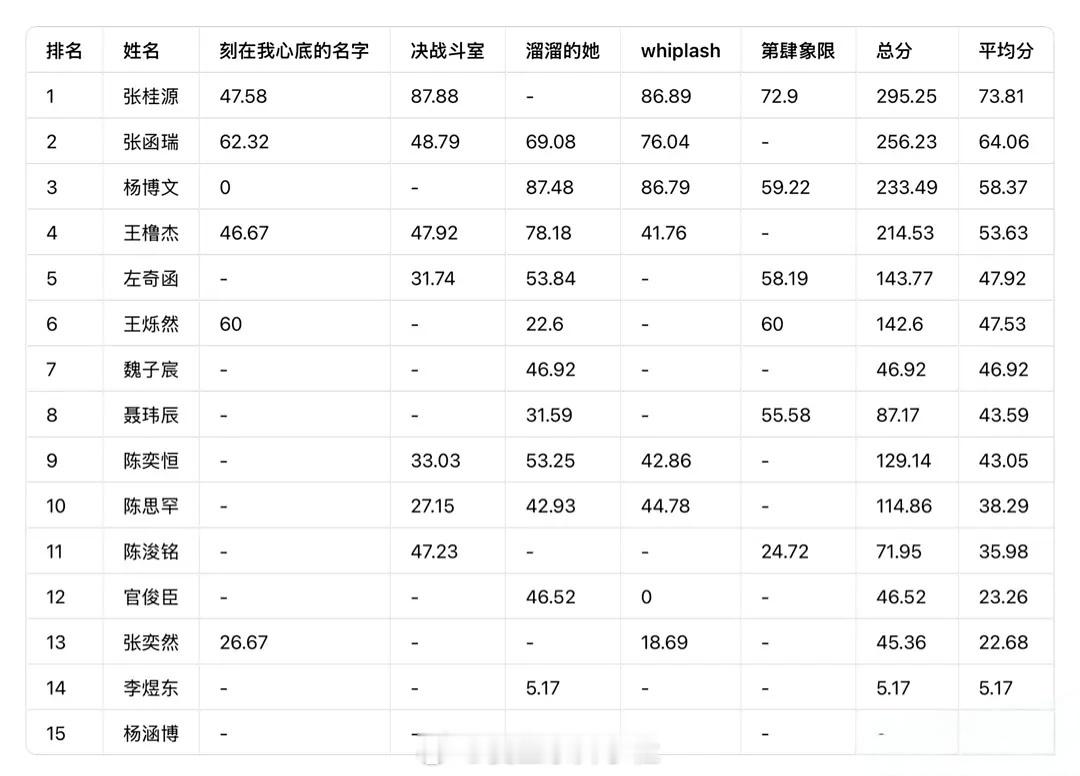Click the value 47.58
Screen dimensions: 1080x776
click(x=243, y=96)
